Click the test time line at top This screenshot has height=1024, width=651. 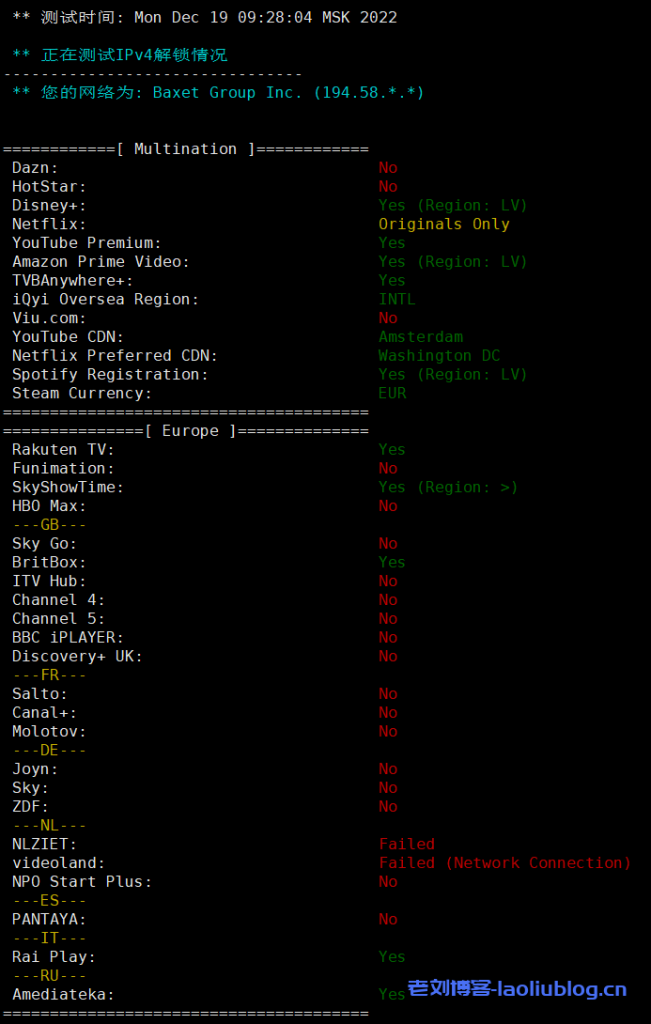tap(204, 17)
